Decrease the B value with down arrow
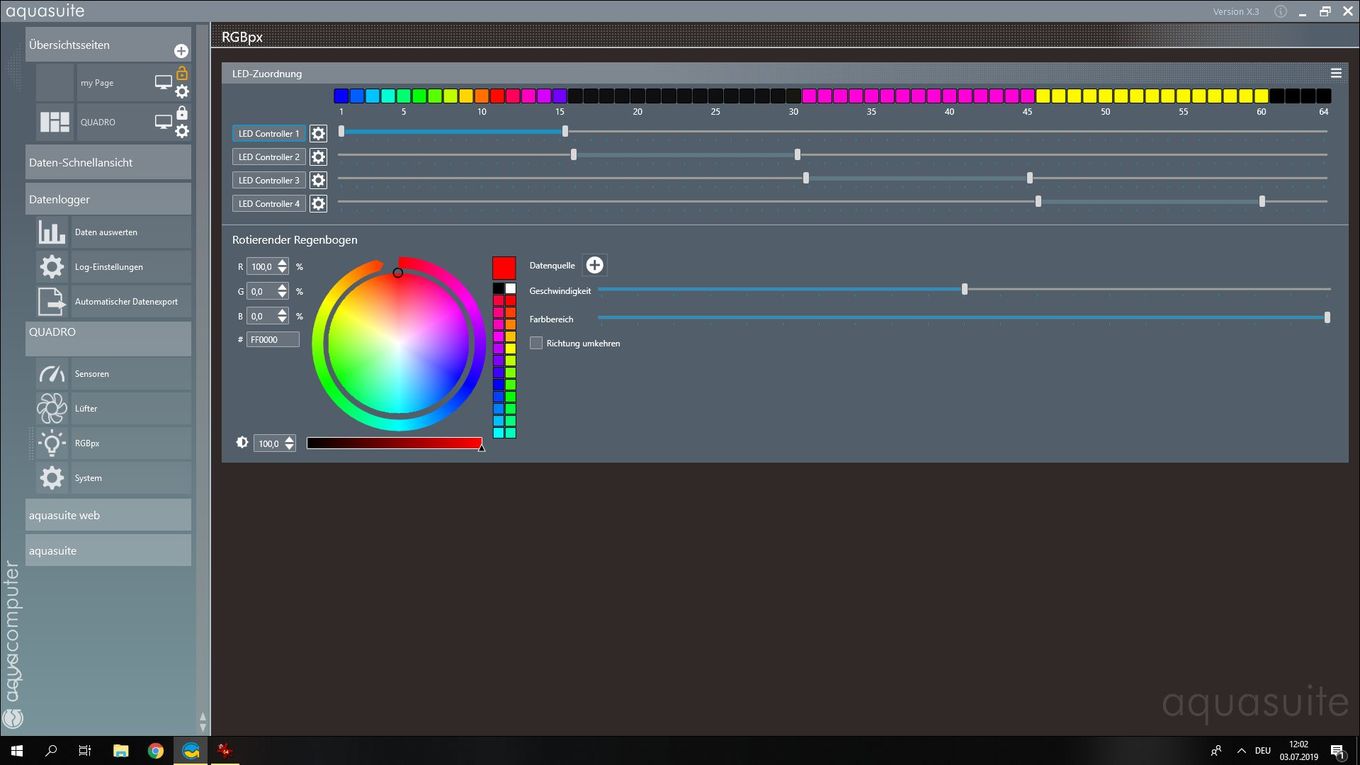The image size is (1360, 765). (x=283, y=319)
